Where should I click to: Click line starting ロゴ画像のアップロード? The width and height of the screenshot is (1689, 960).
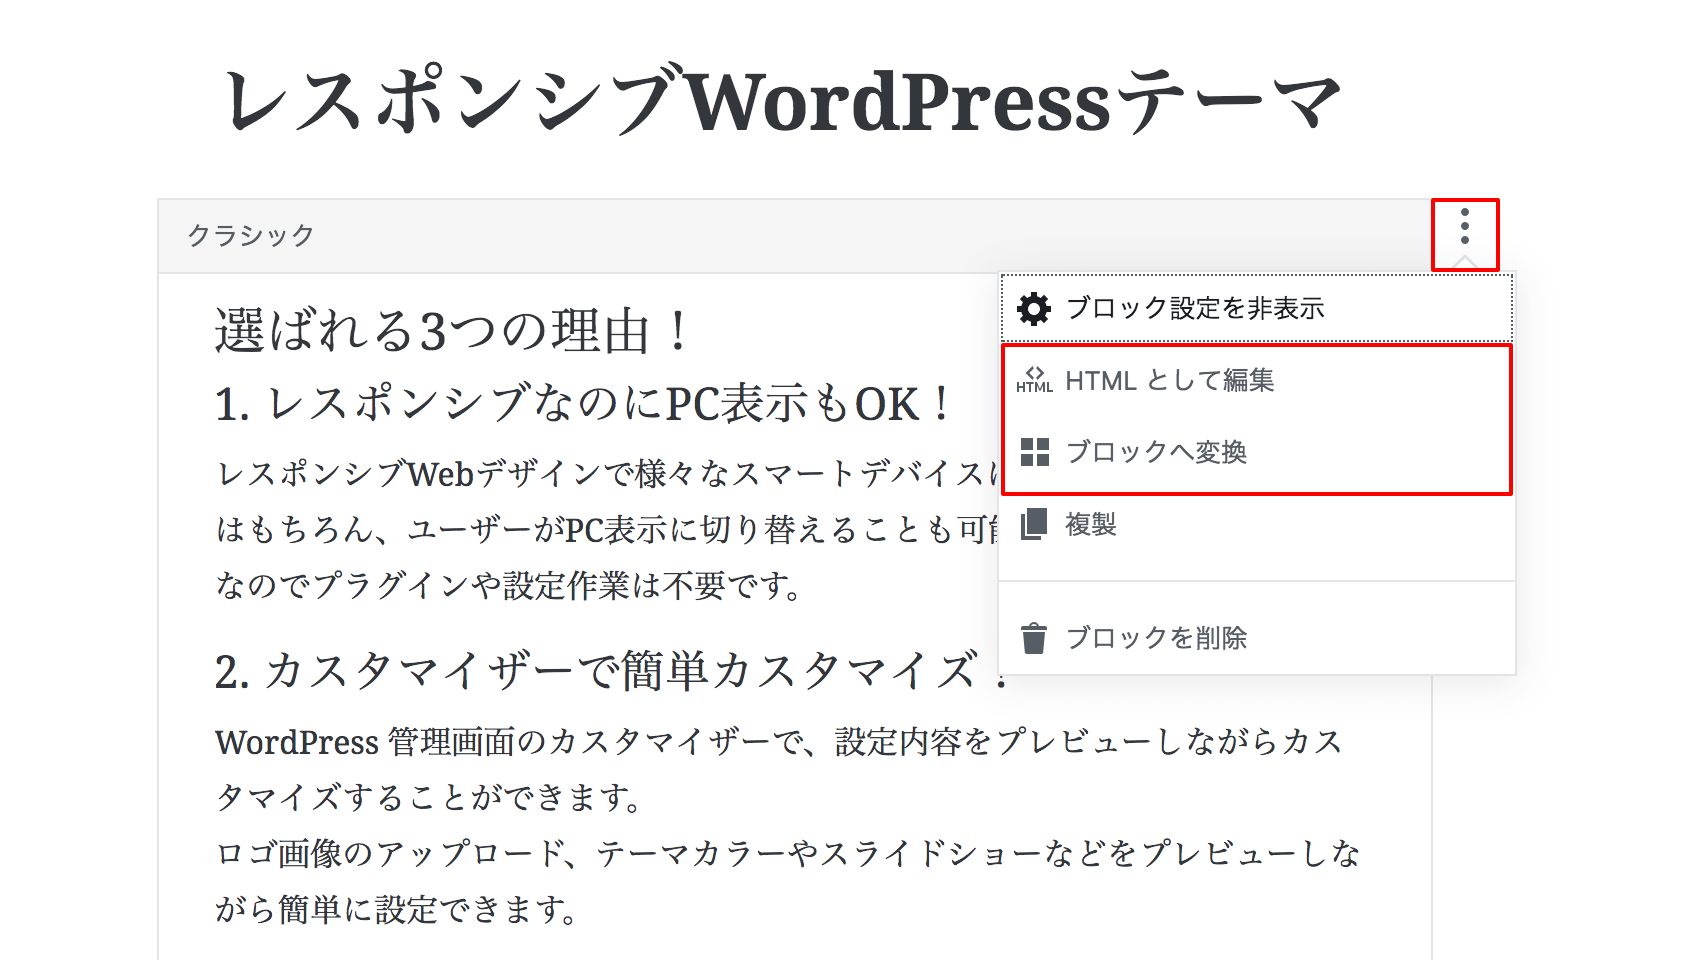788,854
